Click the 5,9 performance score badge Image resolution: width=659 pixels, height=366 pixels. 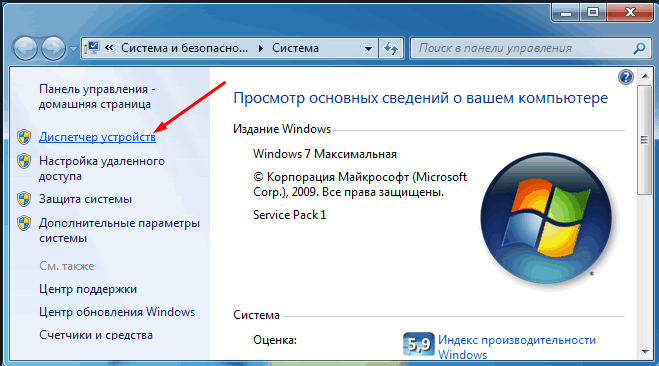click(x=419, y=344)
